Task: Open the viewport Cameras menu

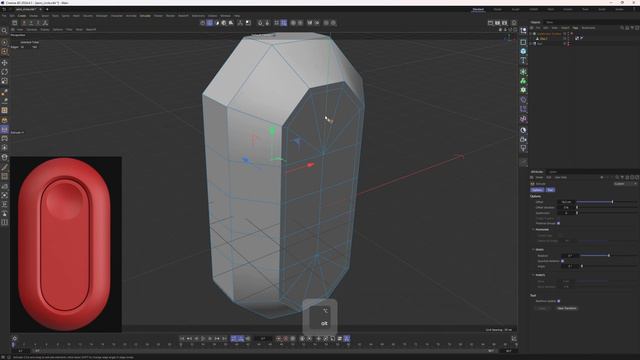Action: (x=31, y=29)
